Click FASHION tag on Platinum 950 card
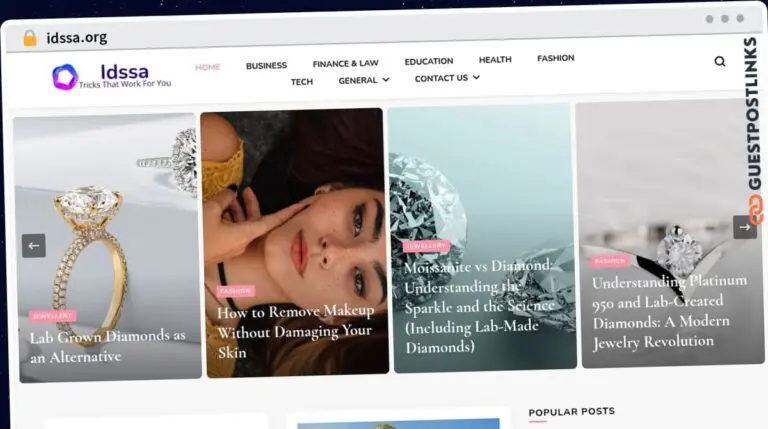Screen dimensions: 768x429 coord(610,262)
